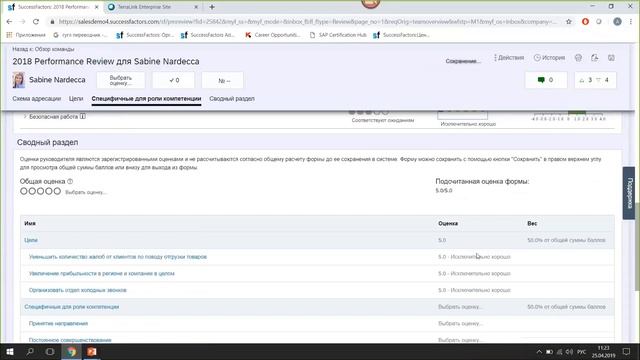Click Выбрать оценку text beside overall rating circles
Image resolution: width=640 pixels, height=360 pixels.
86,192
